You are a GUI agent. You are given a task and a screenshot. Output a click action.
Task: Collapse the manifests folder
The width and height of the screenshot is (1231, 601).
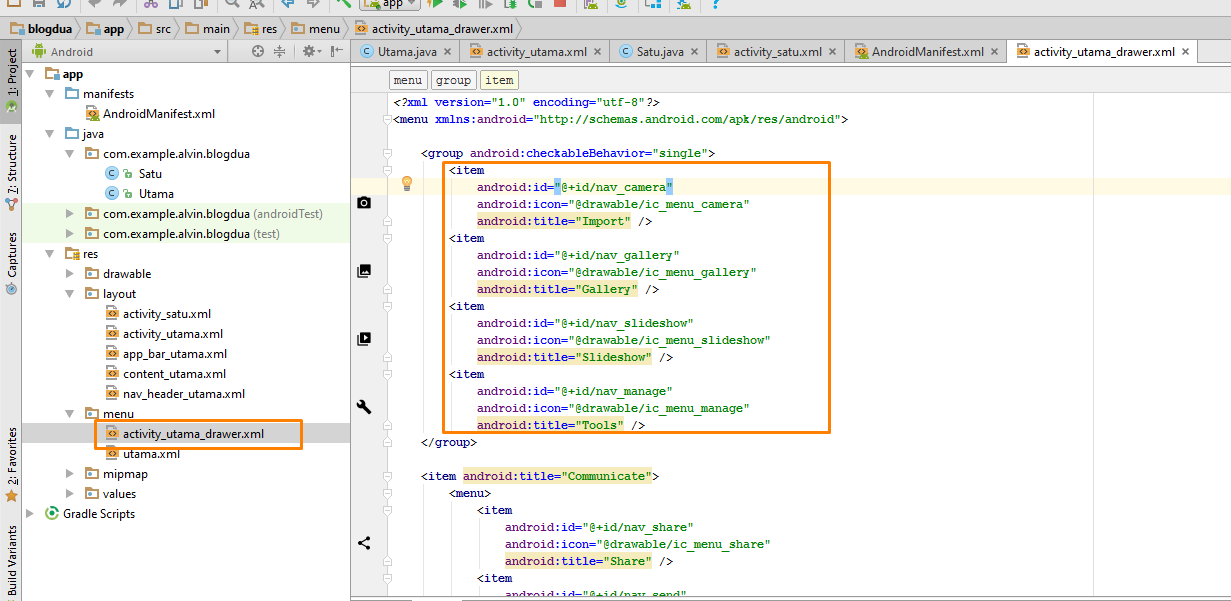click(x=50, y=94)
